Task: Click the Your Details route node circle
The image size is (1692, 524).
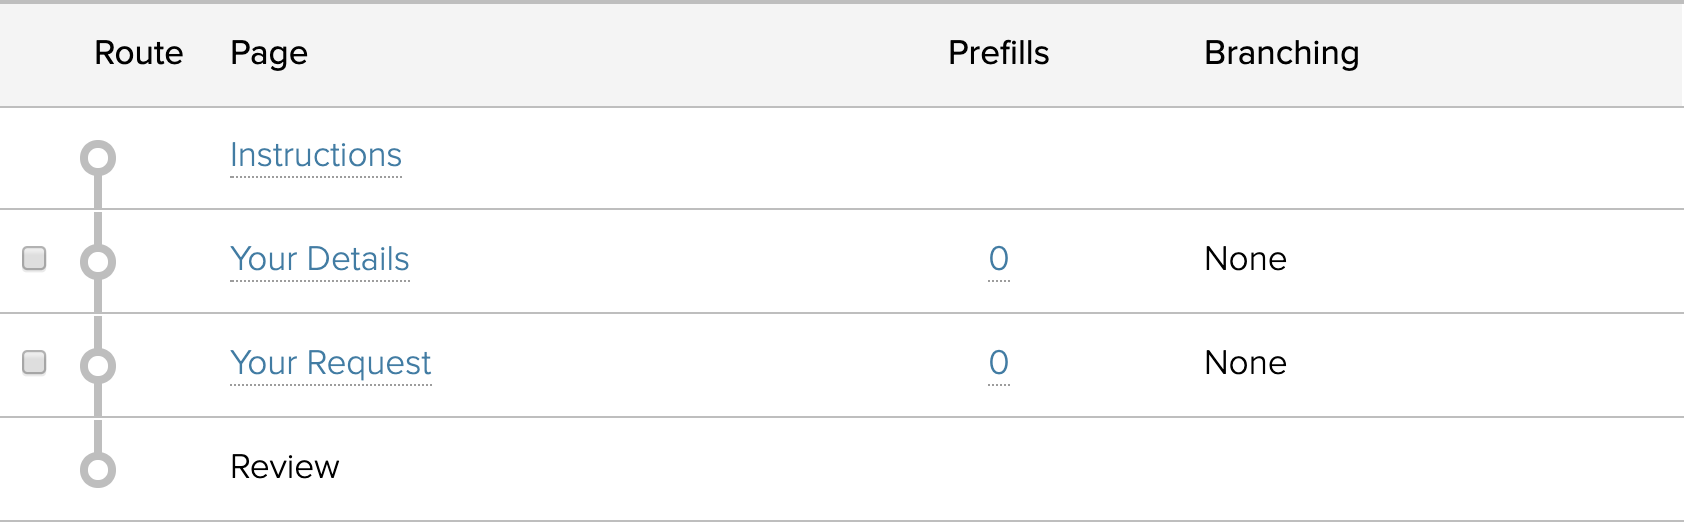Action: coord(98,262)
